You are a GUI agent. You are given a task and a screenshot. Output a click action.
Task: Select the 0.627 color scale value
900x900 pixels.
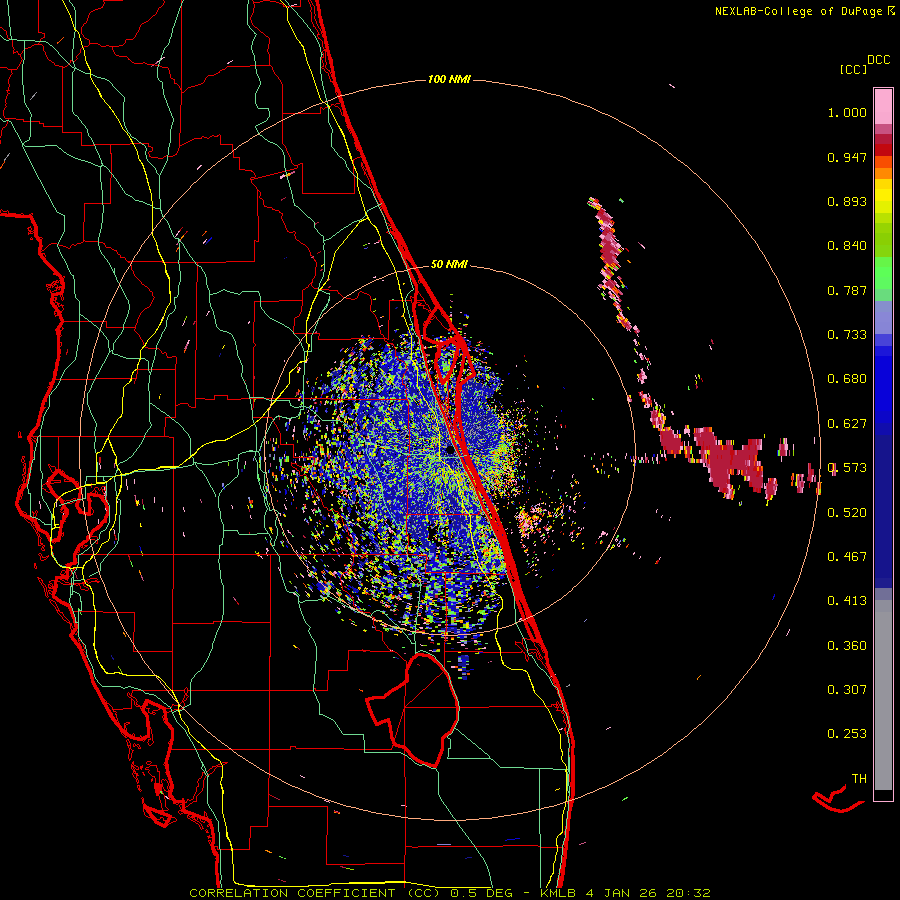[847, 424]
